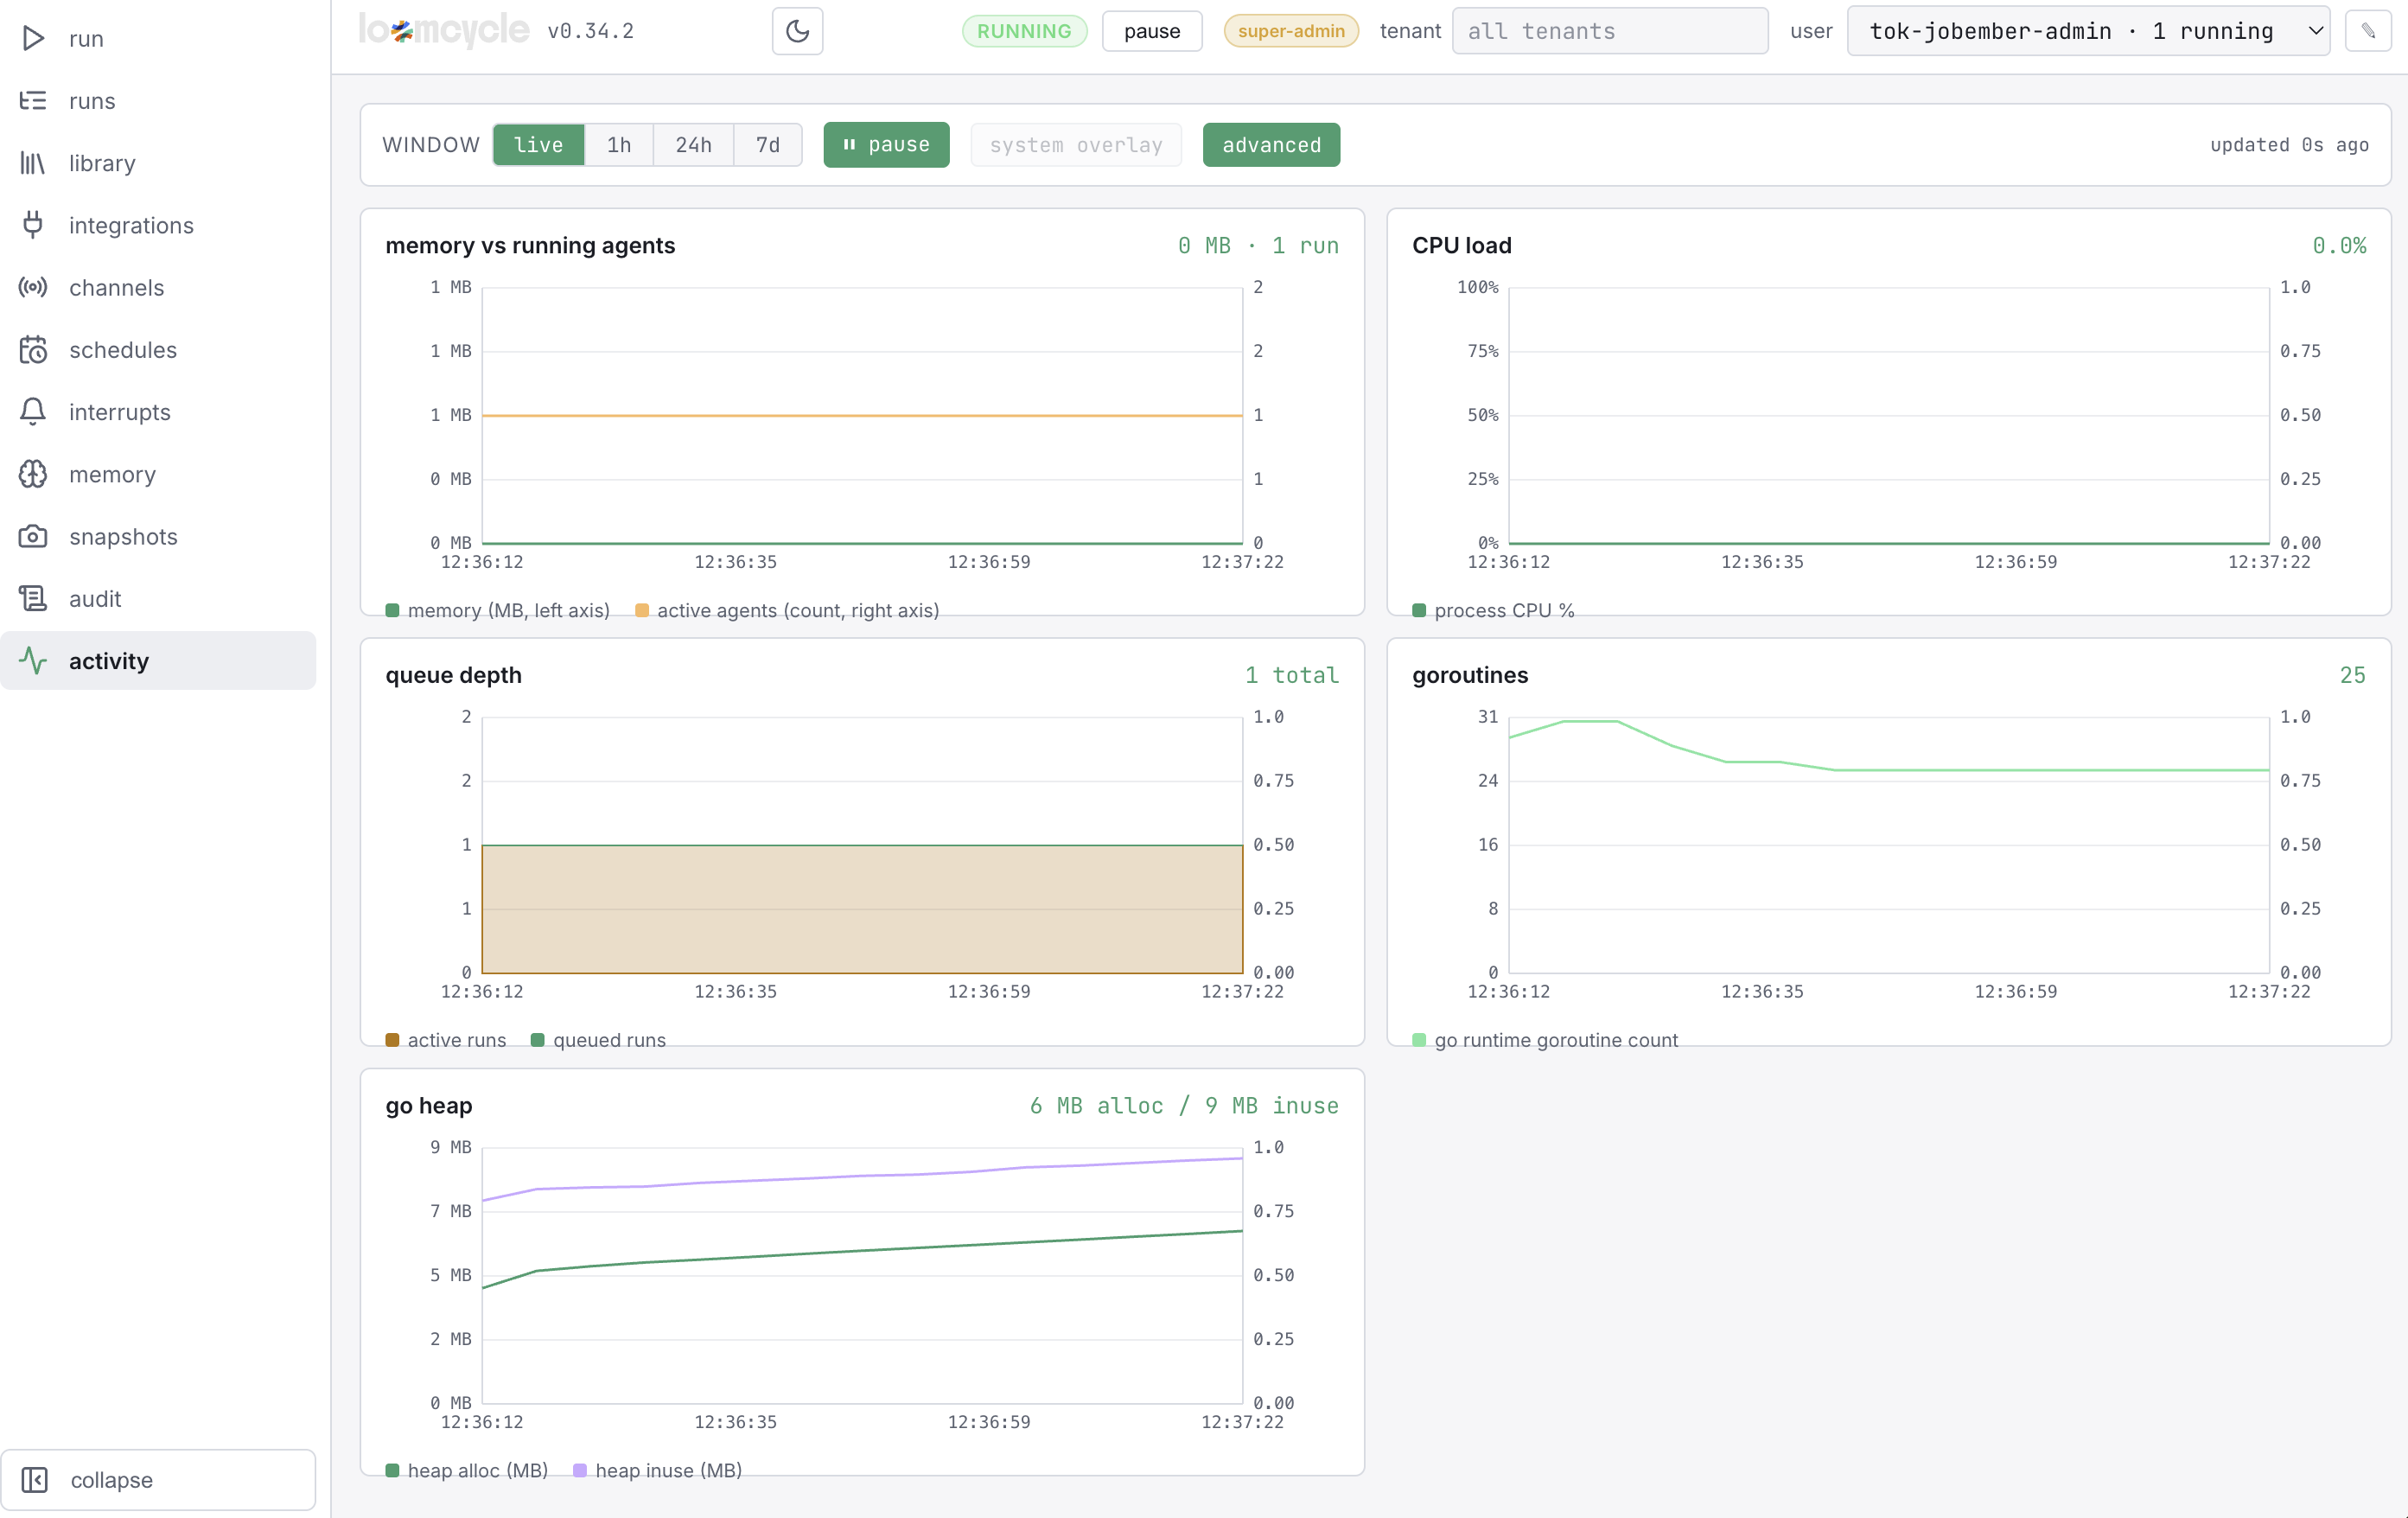Click the memory brain icon
Image resolution: width=2408 pixels, height=1518 pixels.
[x=33, y=474]
